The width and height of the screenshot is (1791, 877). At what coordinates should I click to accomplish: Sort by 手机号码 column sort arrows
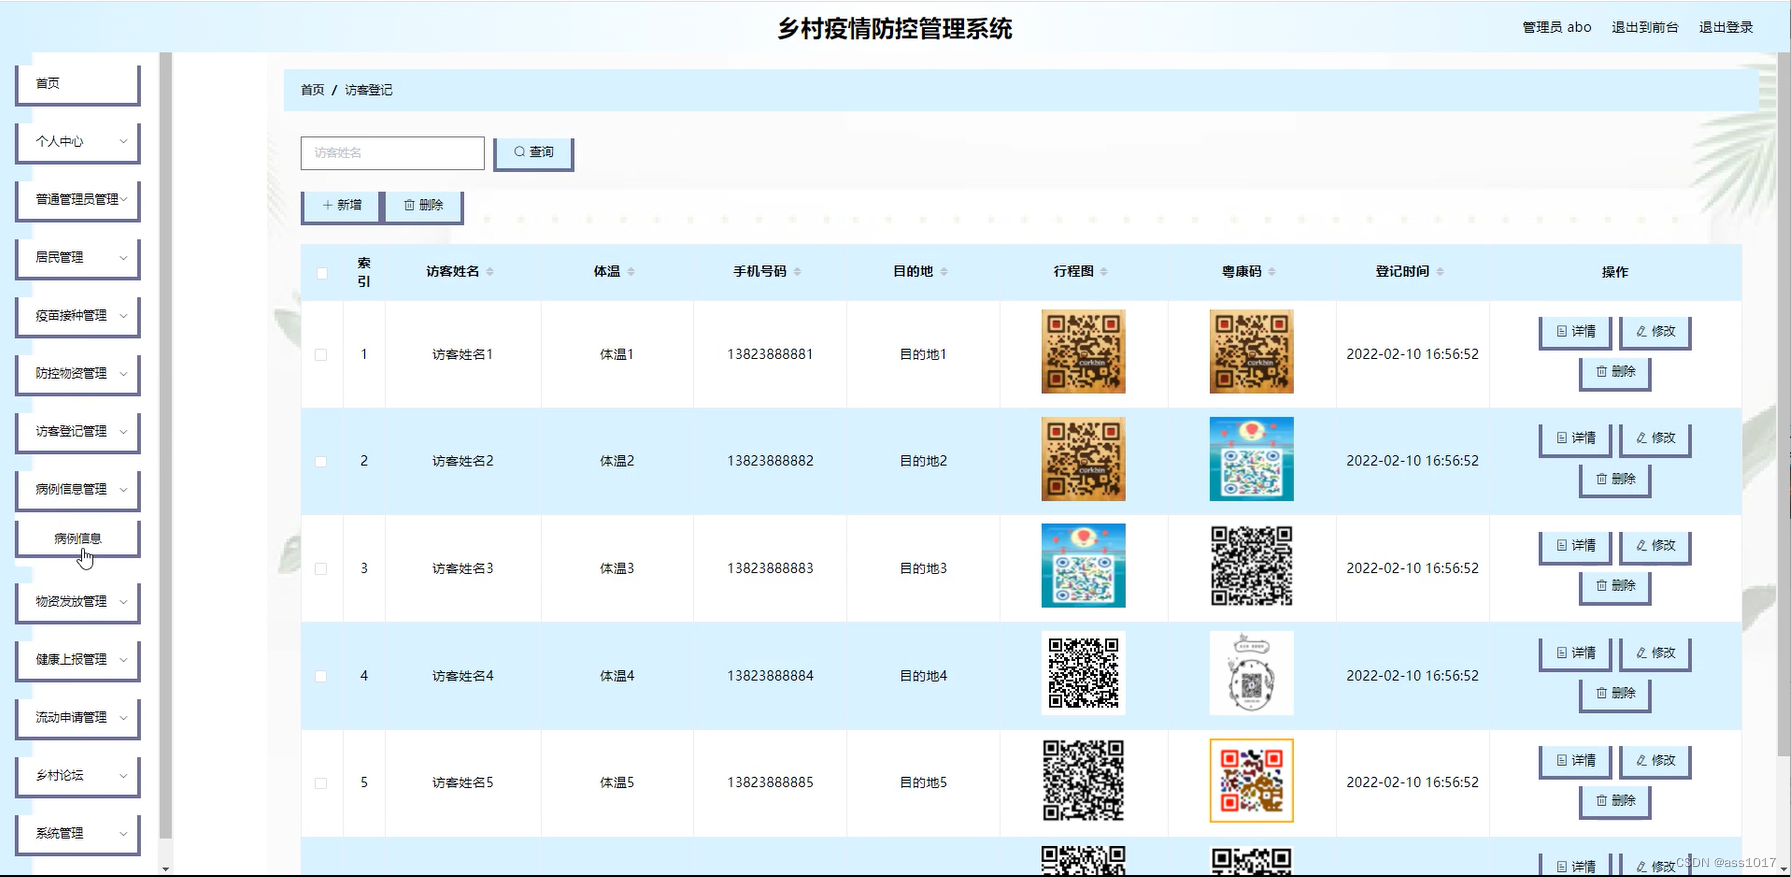797,272
